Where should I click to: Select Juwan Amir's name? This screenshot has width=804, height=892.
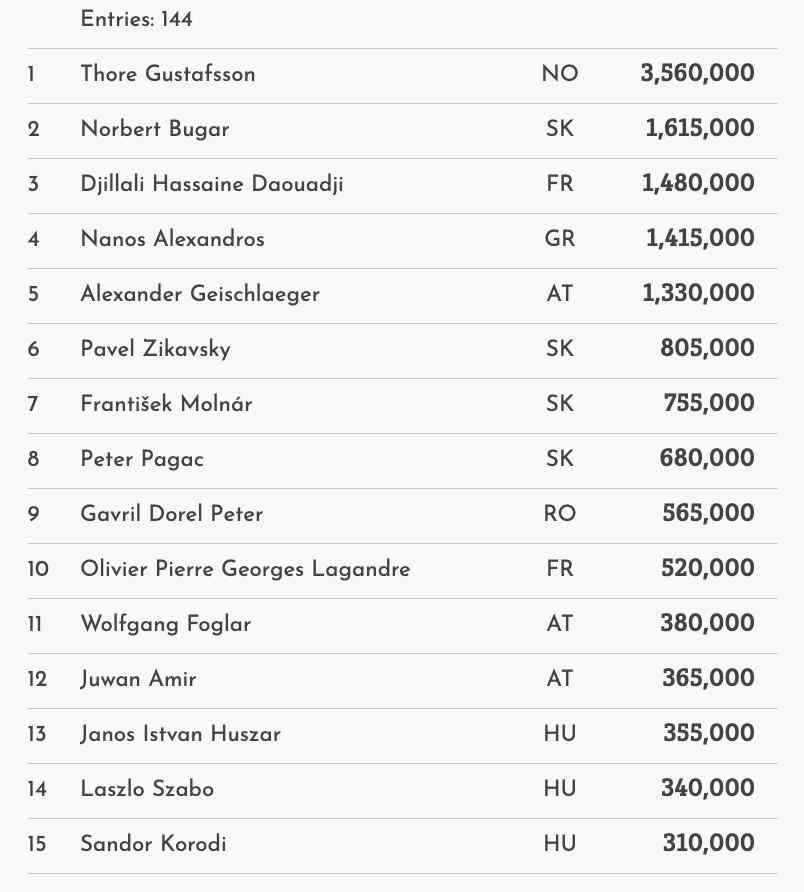(138, 679)
